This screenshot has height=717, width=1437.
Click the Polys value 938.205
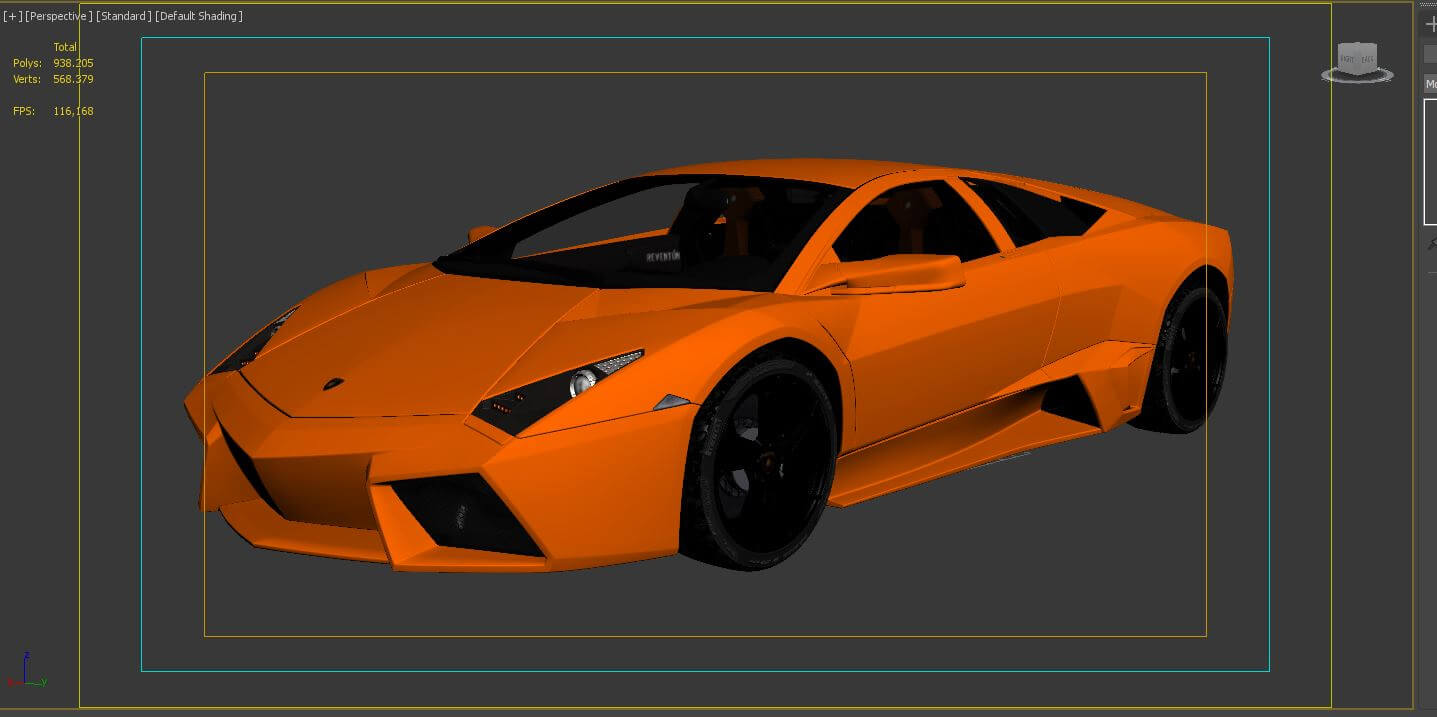pos(73,63)
